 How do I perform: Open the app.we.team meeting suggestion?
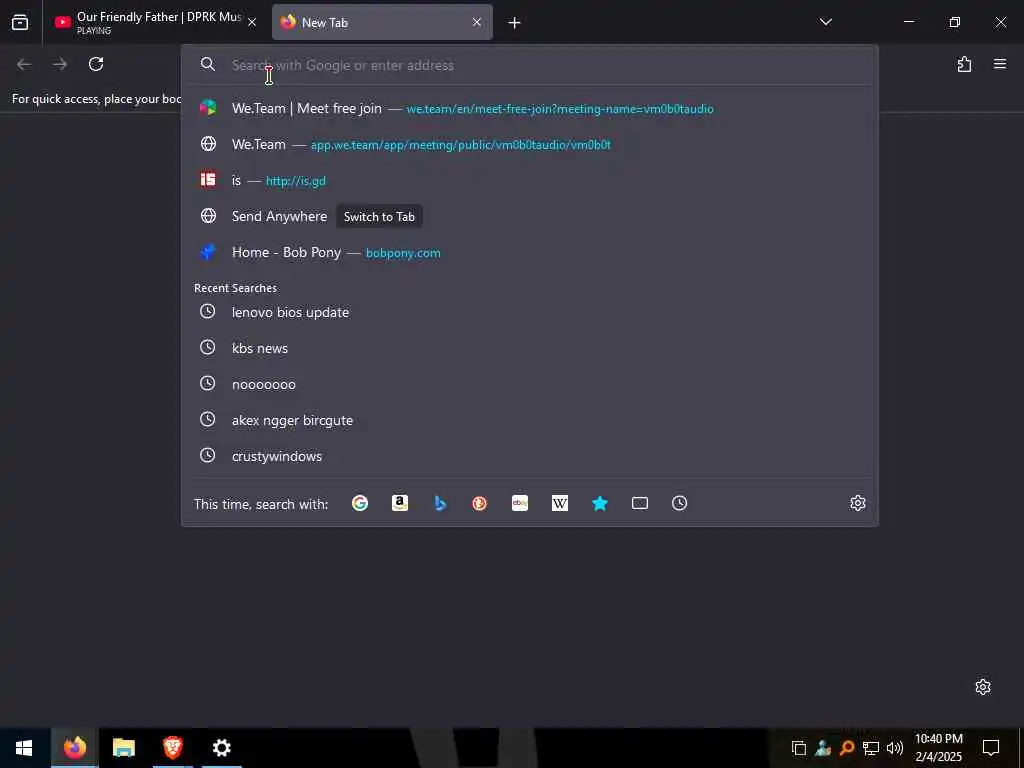(529, 144)
